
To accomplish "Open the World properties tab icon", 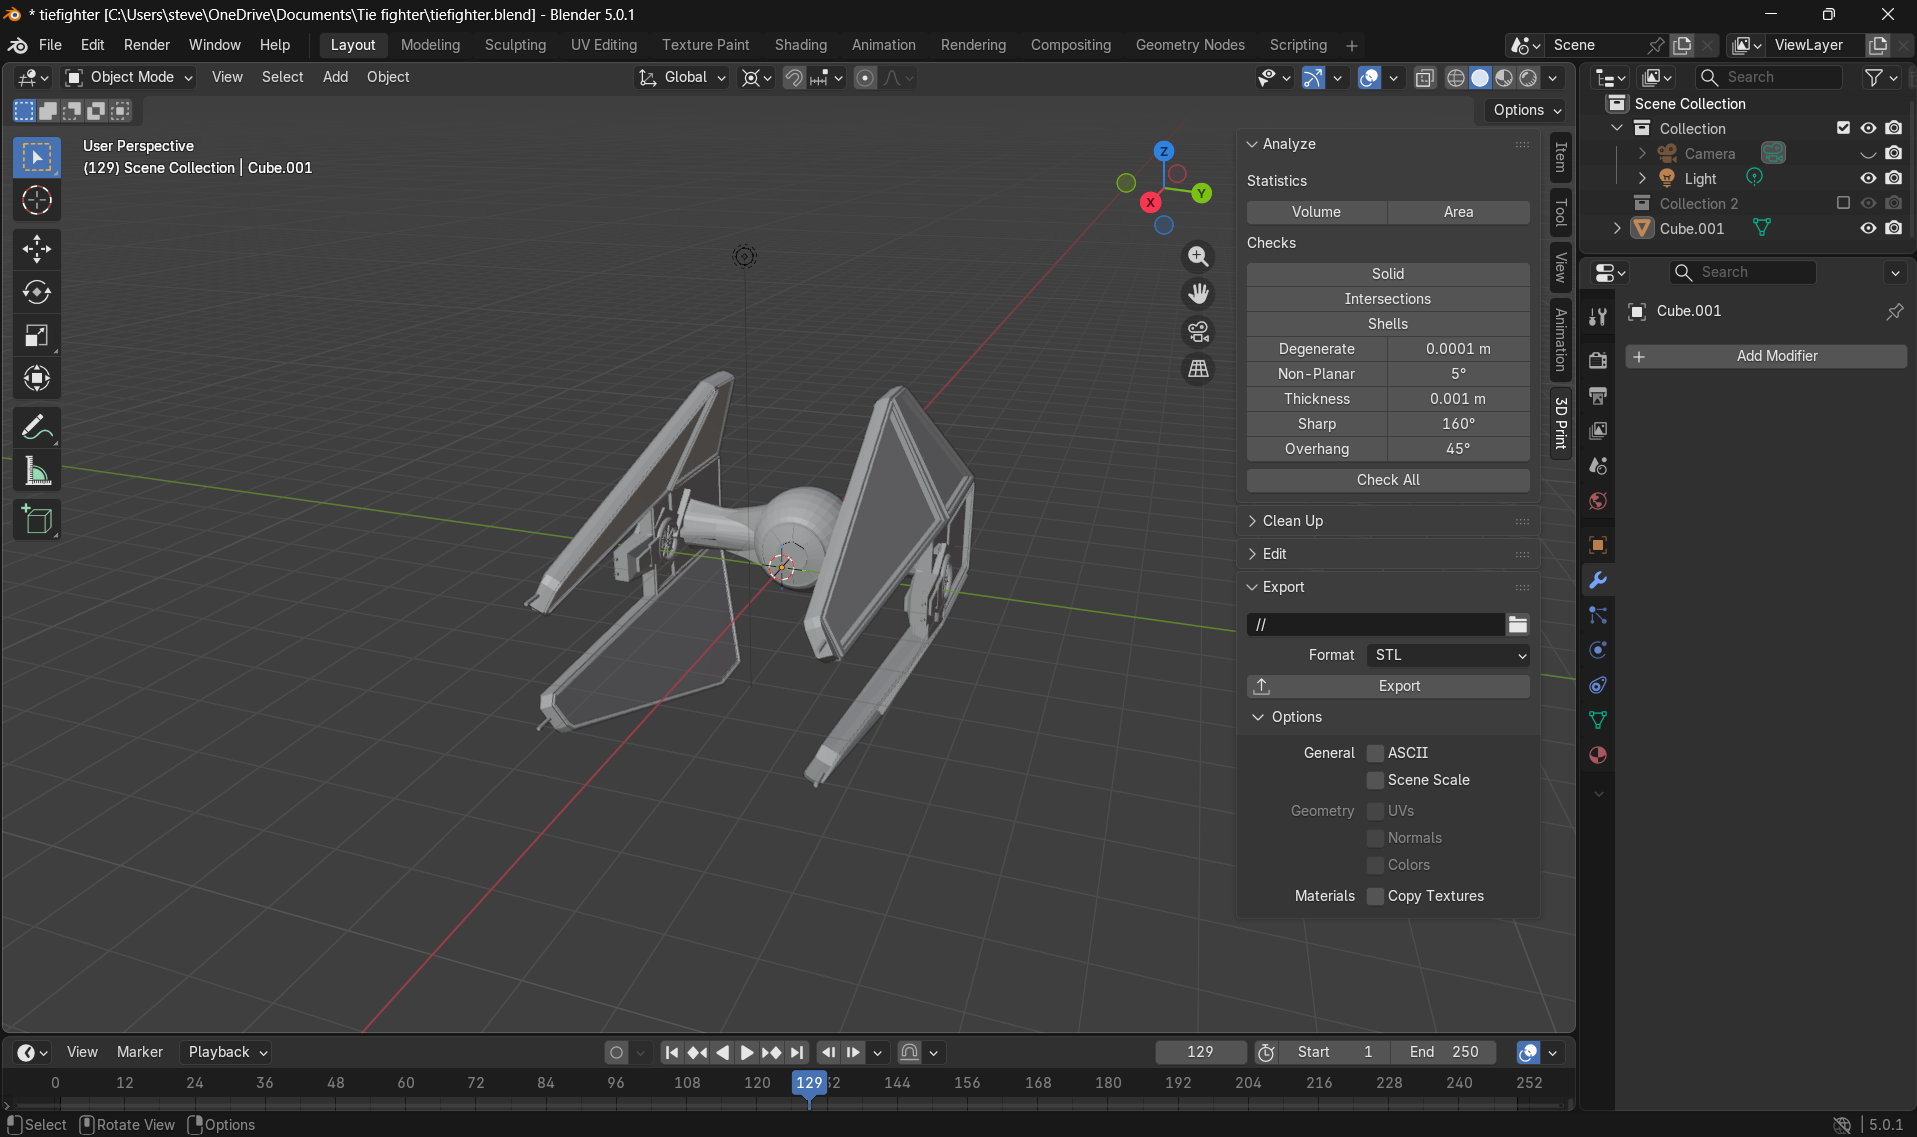I will (1598, 501).
